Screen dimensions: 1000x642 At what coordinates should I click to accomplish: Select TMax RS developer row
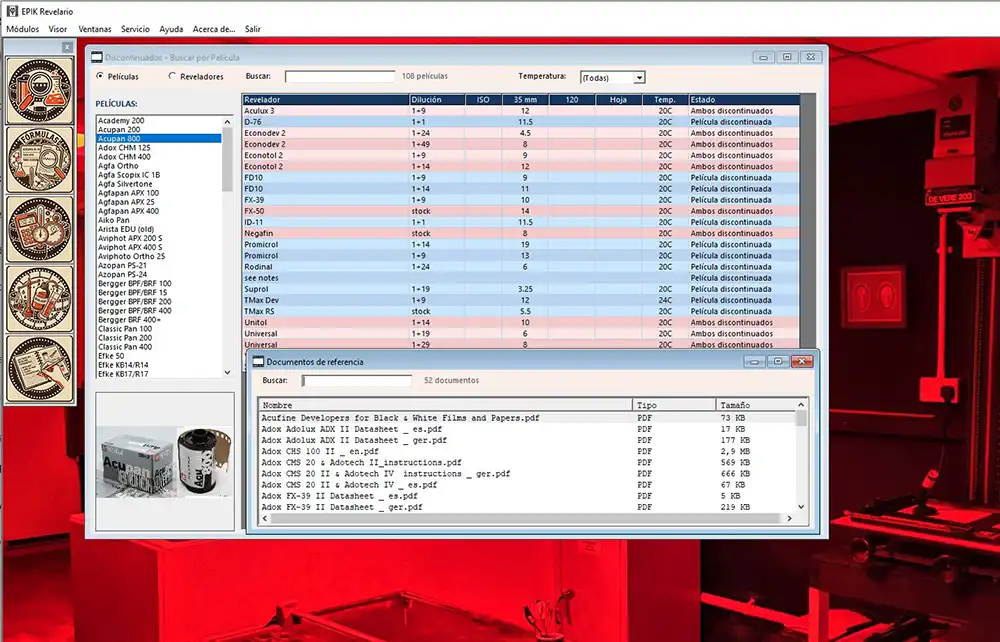point(520,312)
